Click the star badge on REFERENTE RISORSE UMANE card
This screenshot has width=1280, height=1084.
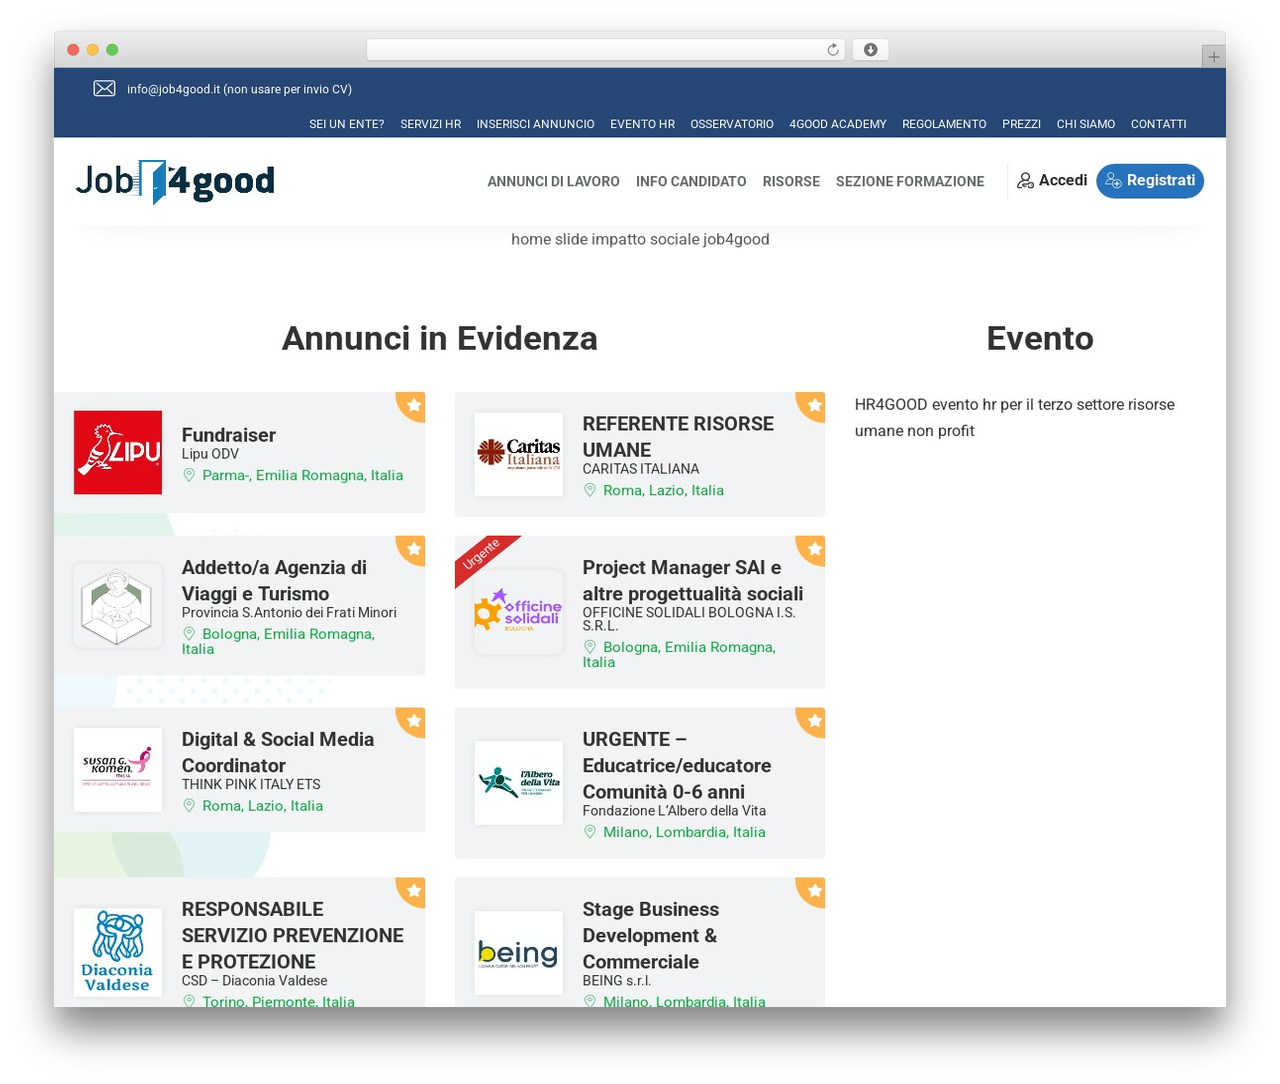[x=814, y=405]
